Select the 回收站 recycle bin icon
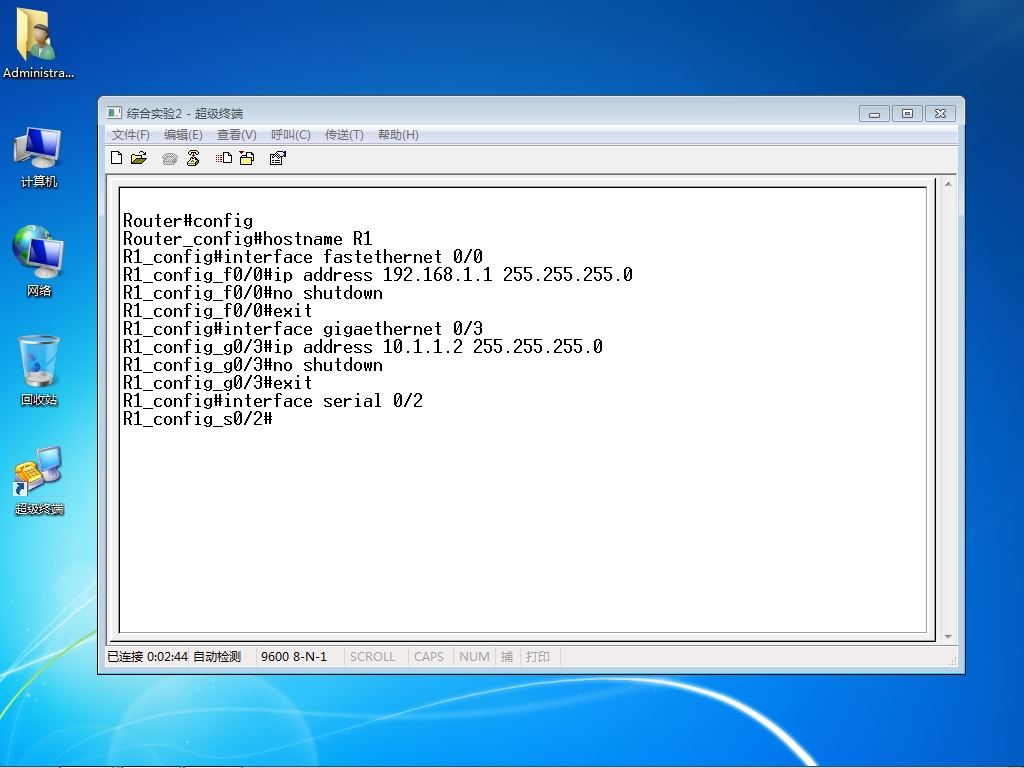1024x768 pixels. 39,370
